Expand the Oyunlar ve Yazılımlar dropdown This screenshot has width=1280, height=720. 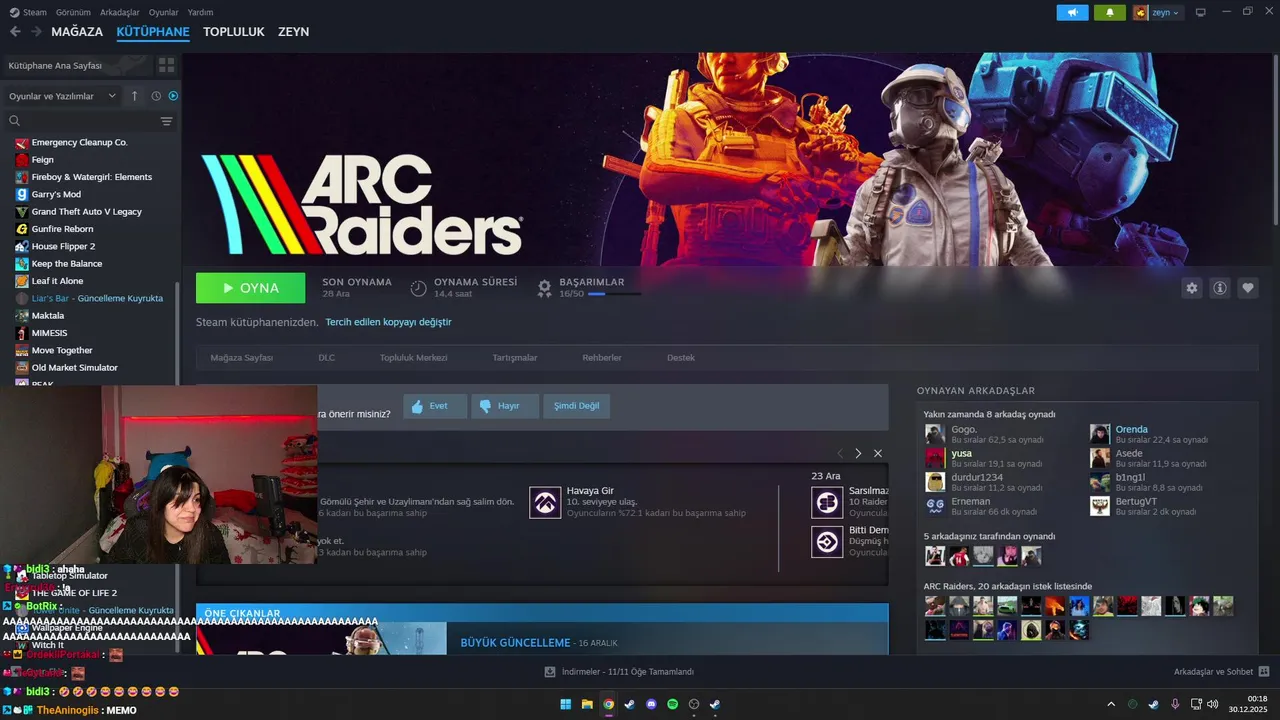64,96
